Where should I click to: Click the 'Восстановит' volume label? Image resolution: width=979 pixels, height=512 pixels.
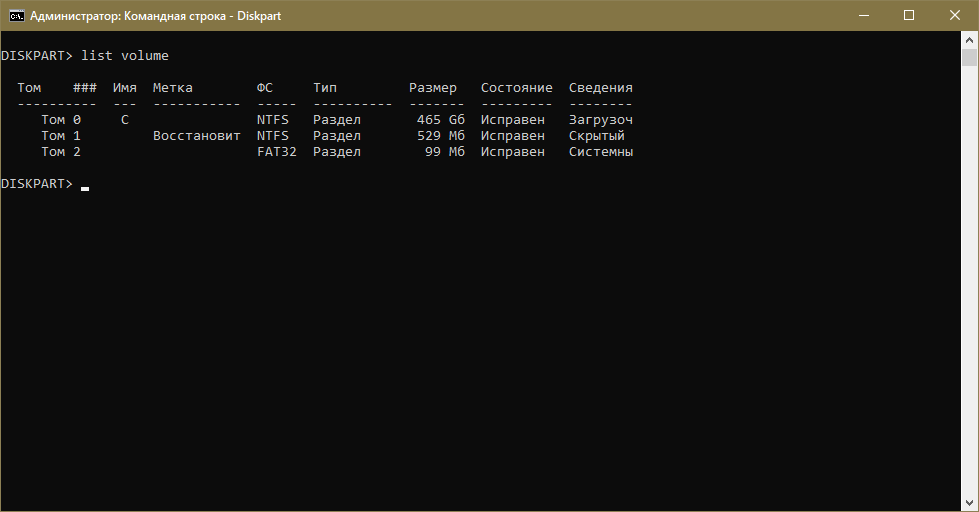point(197,136)
